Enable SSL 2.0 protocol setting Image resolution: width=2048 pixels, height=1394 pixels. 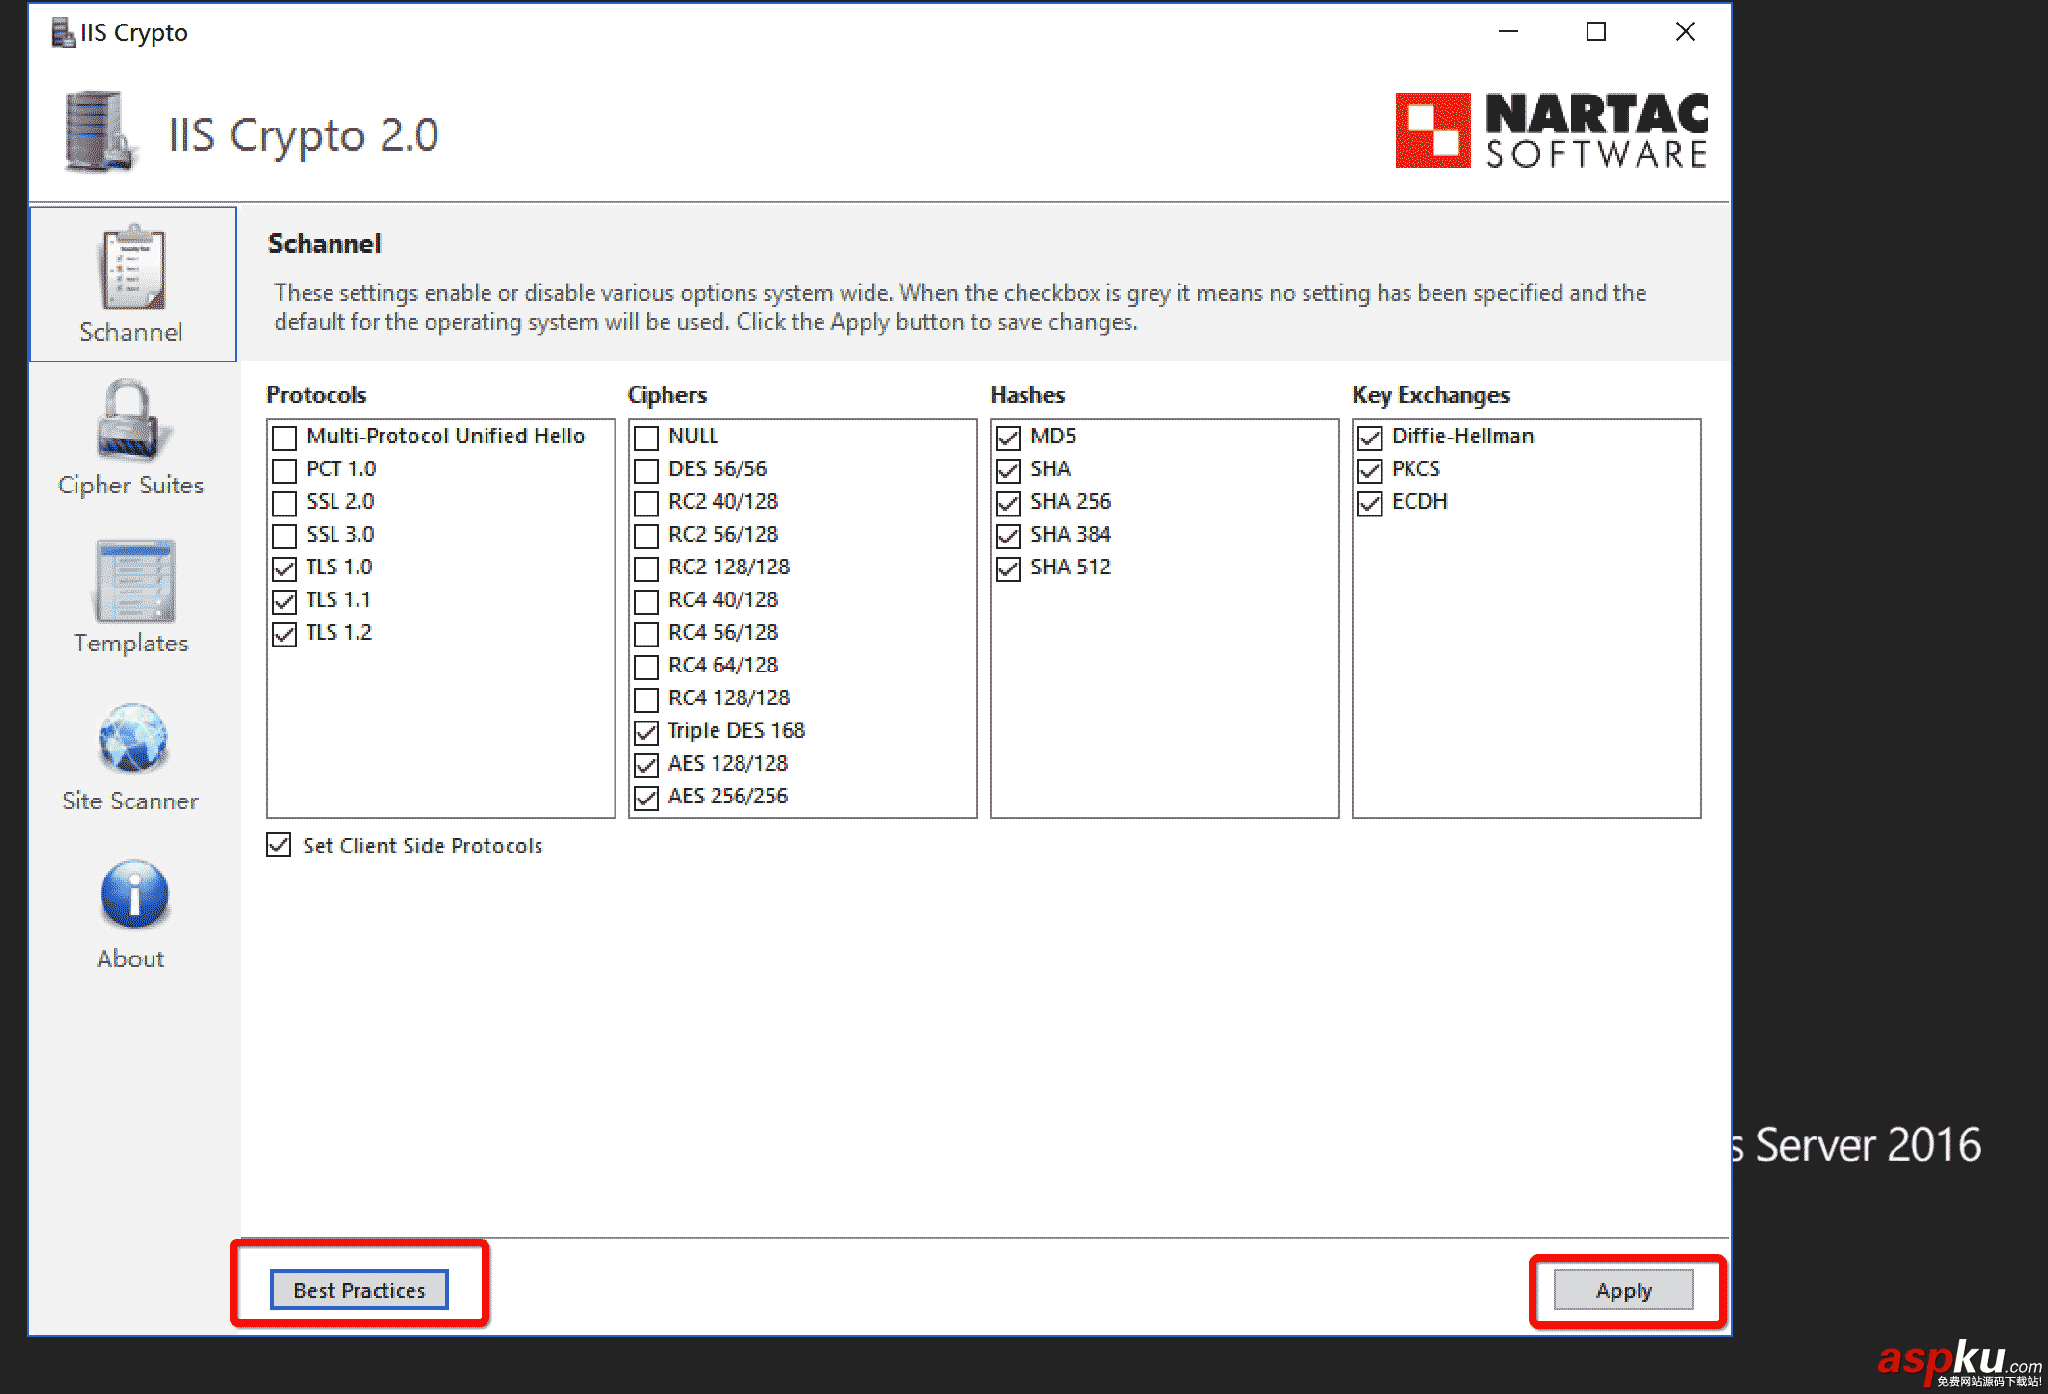[x=285, y=501]
